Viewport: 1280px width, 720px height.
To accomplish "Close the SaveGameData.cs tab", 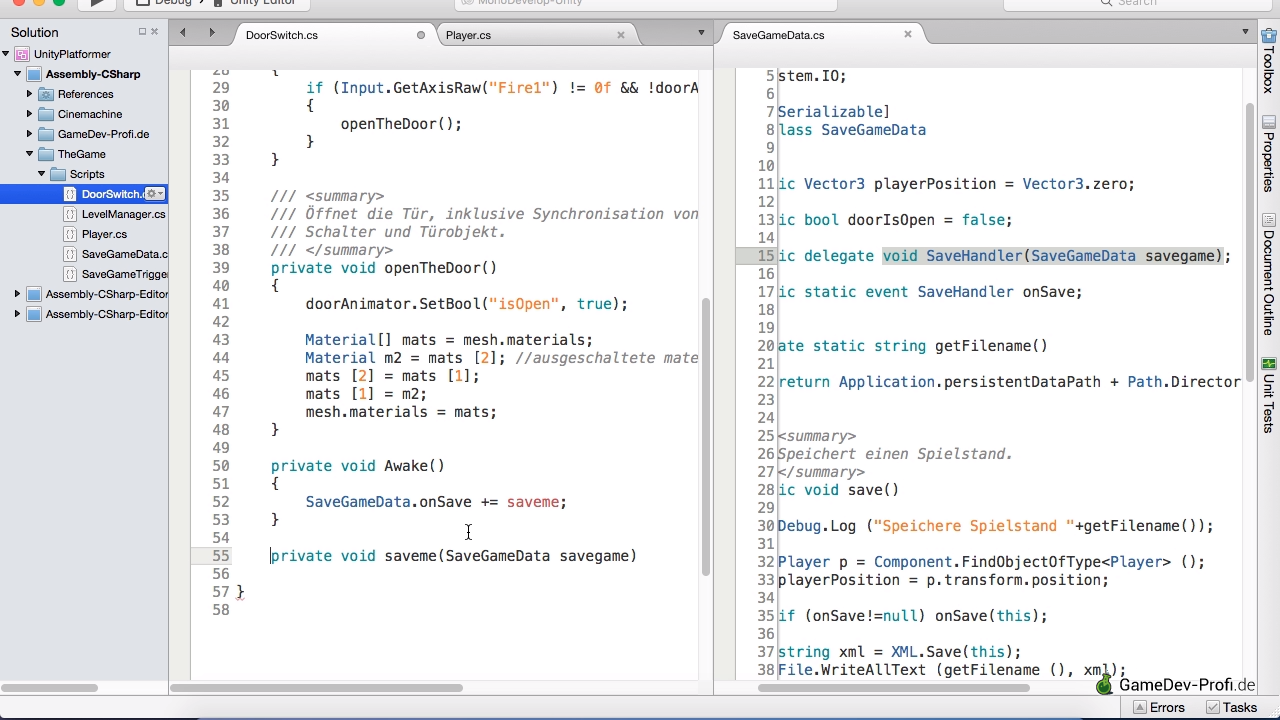I will 908,34.
